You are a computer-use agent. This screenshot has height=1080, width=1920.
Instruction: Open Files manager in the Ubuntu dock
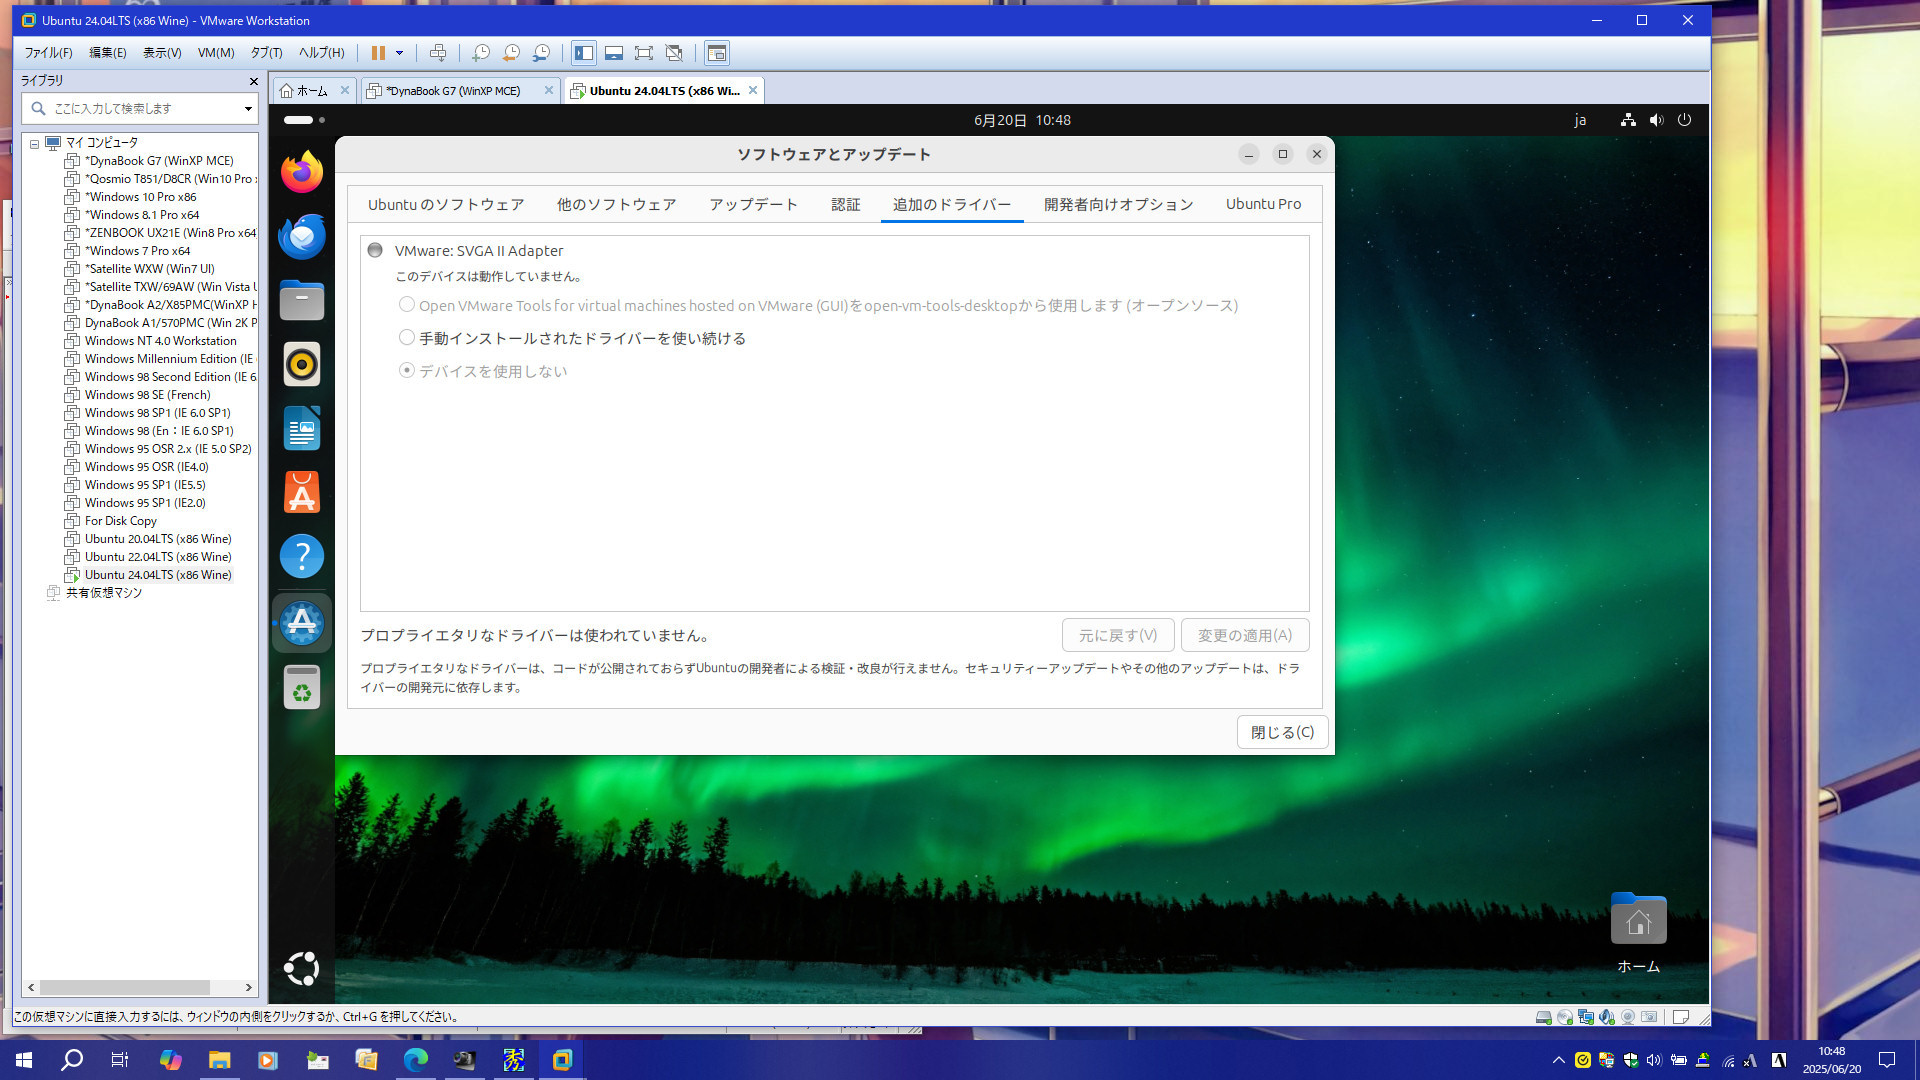[301, 300]
